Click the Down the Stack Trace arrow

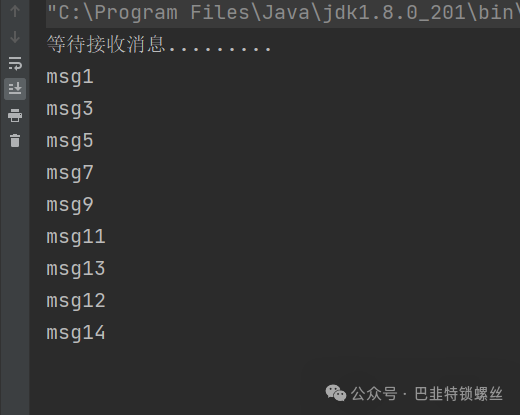pos(15,37)
